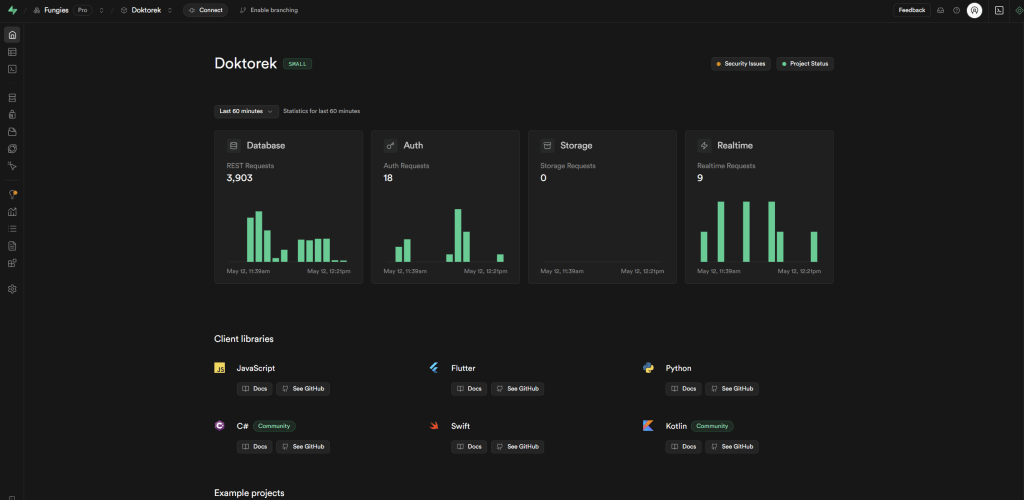
Task: Open Flutter Docs button
Action: [469, 389]
